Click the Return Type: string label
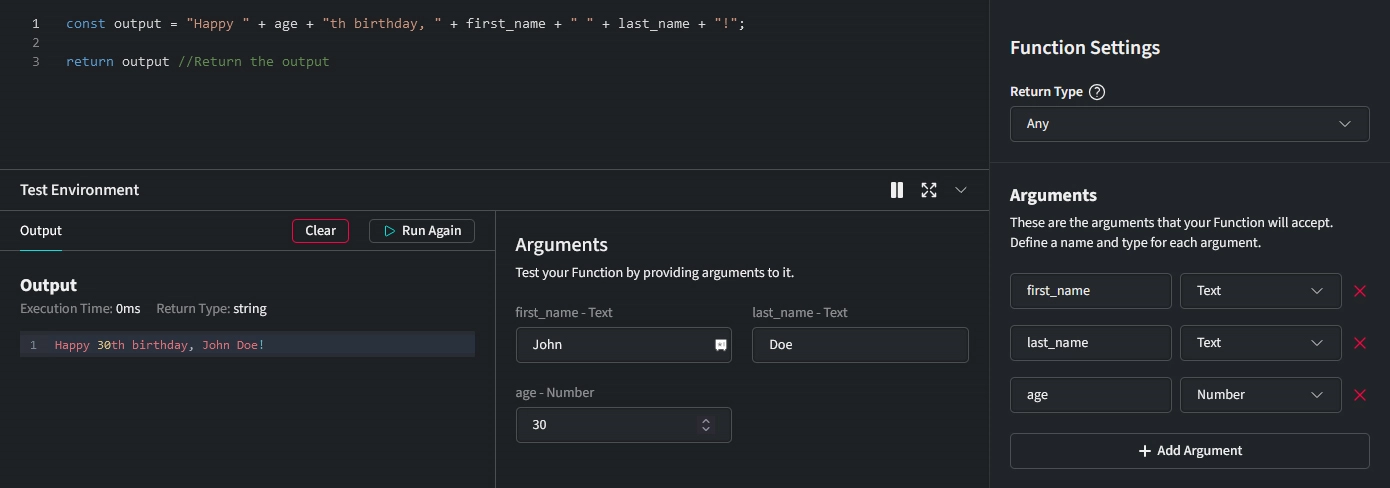Screen dimensions: 1390x488 (211, 309)
